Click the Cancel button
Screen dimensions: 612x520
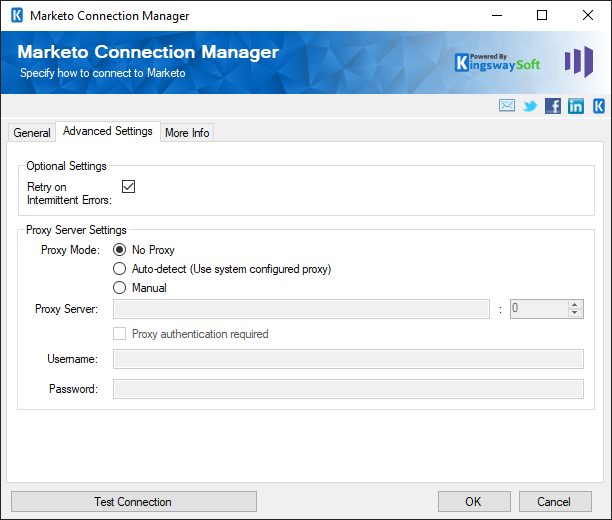[x=555, y=502]
